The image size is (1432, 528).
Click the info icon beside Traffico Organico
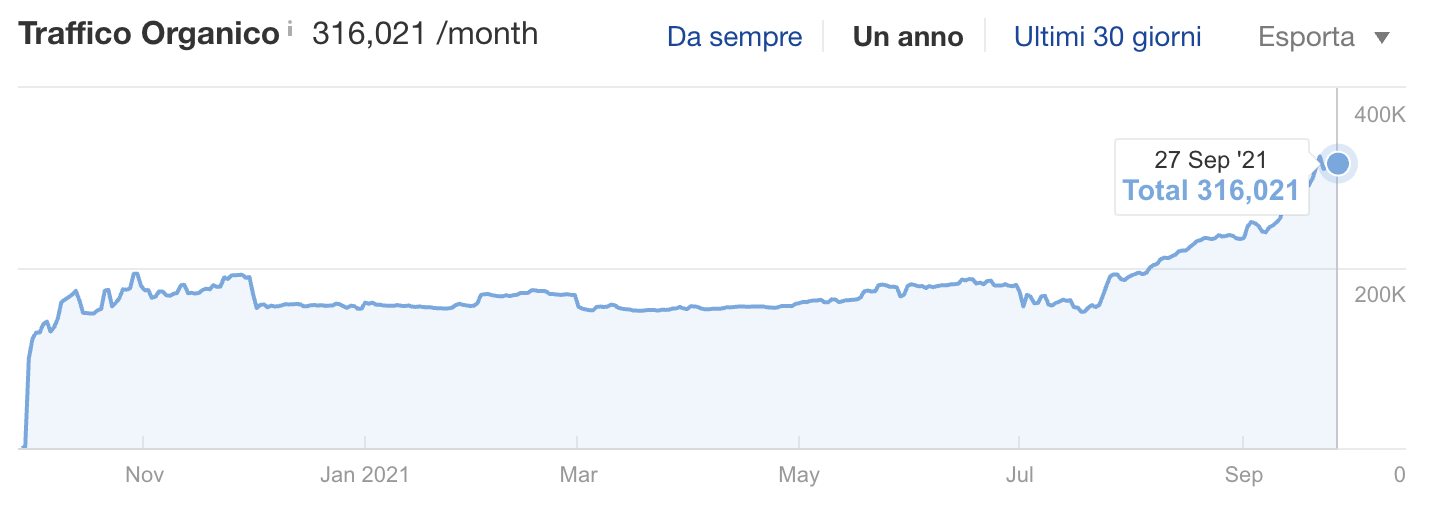pos(290,29)
